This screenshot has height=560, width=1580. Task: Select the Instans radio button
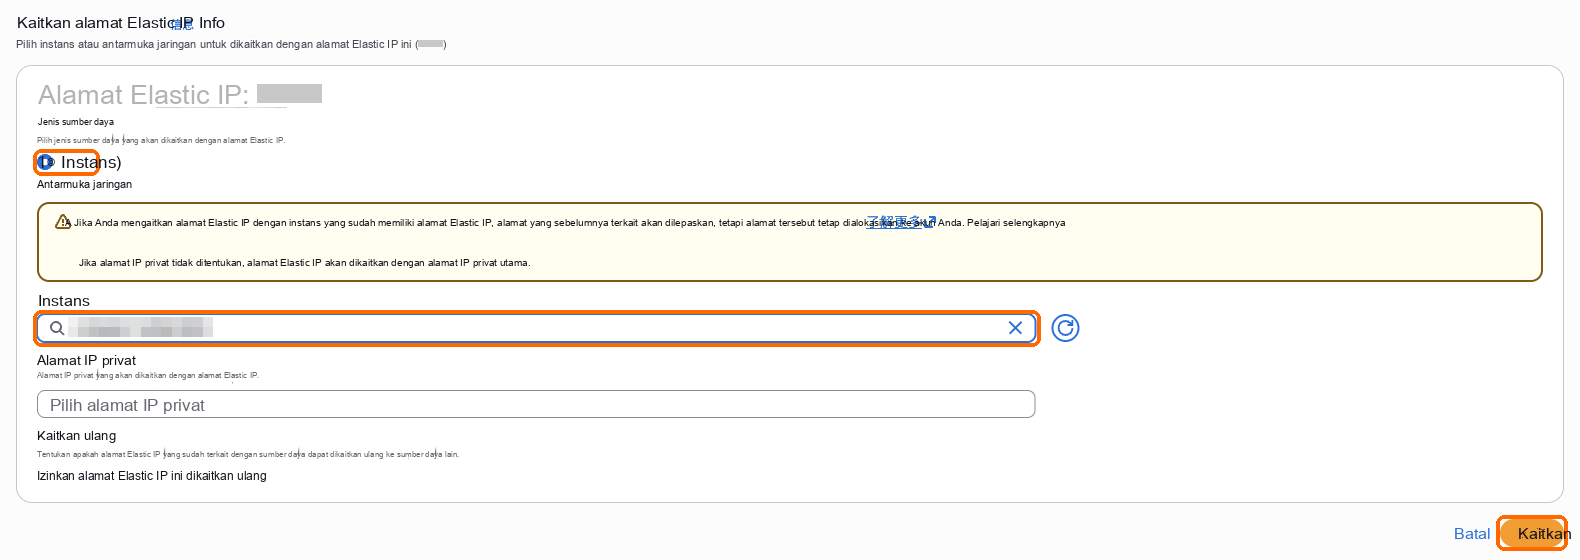45,162
